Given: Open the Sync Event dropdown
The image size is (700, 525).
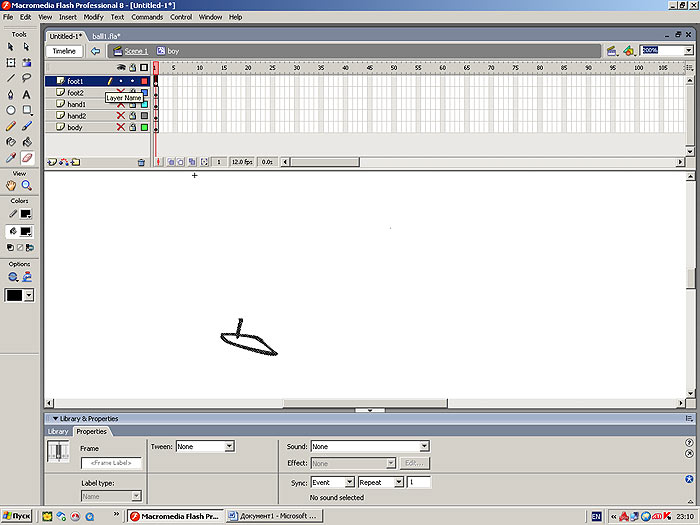Looking at the screenshot, I should [350, 482].
